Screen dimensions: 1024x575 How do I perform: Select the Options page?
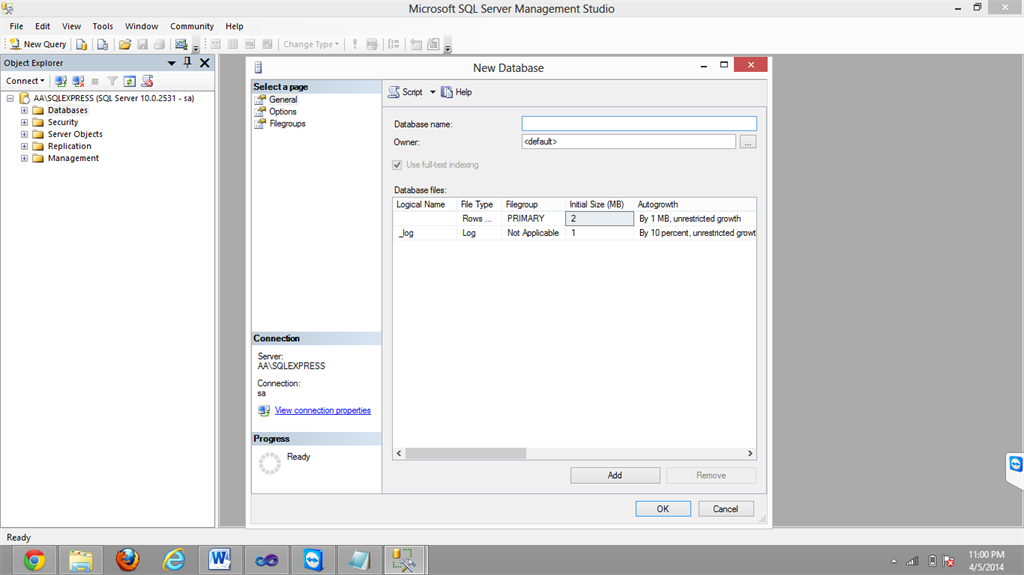[x=283, y=112]
